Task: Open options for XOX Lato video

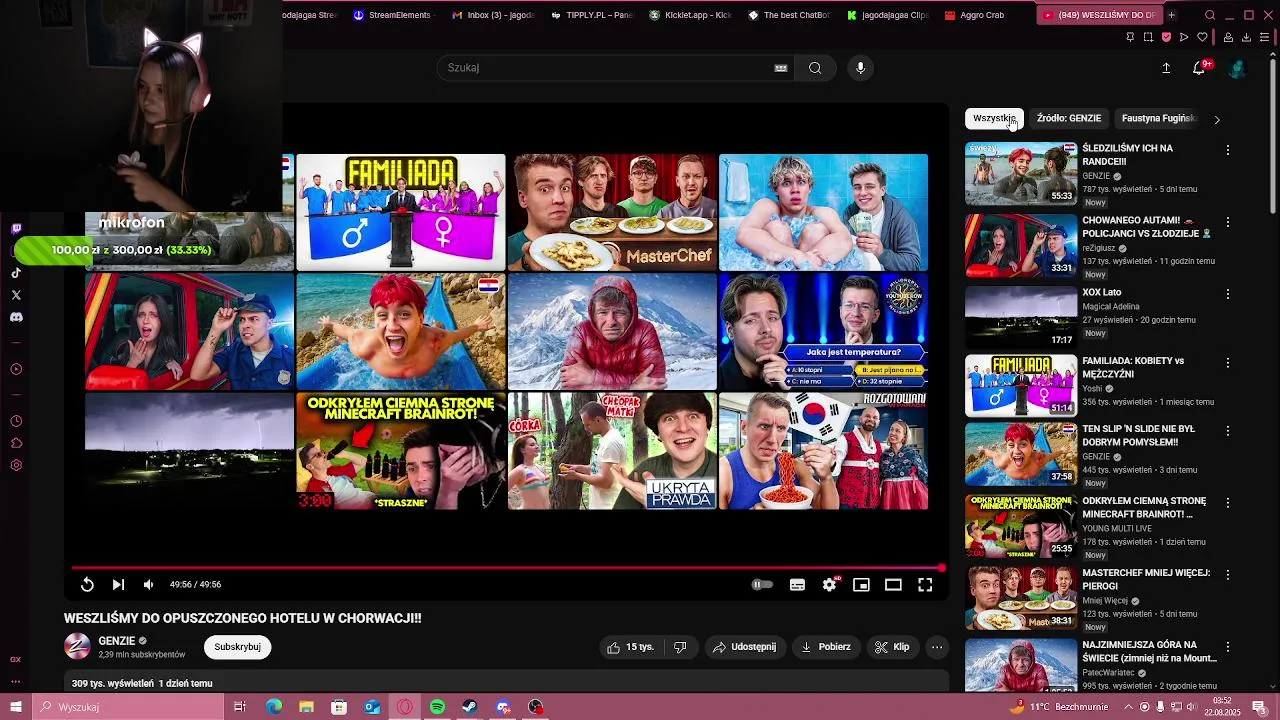Action: 1228,294
